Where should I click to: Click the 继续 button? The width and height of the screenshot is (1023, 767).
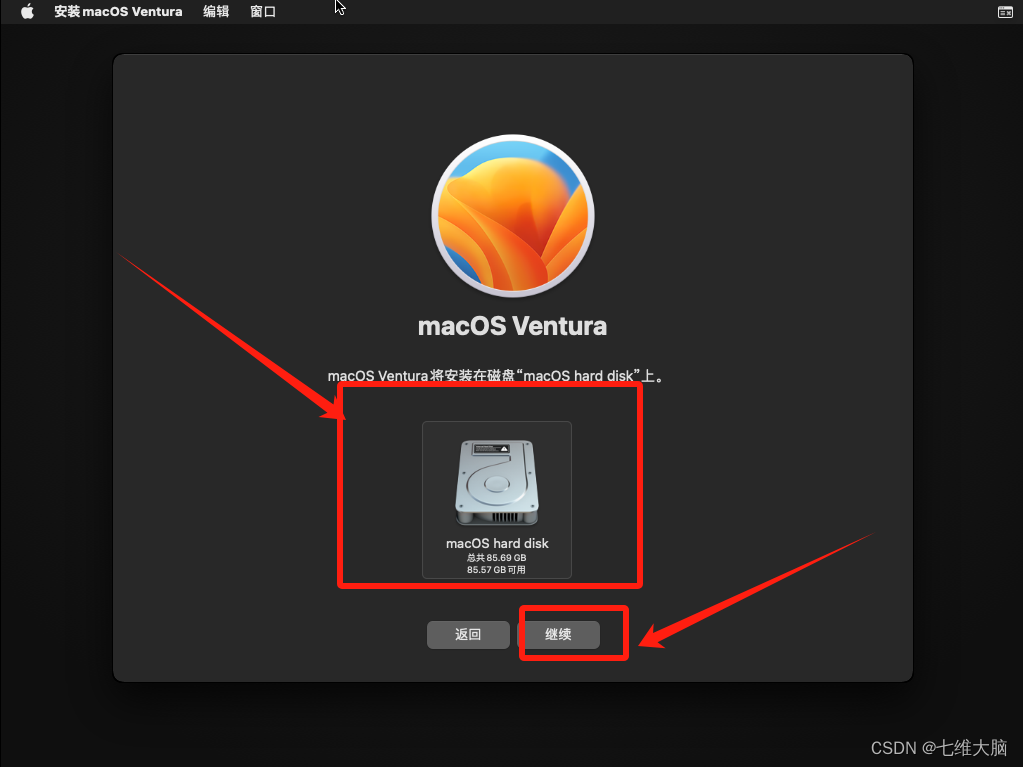point(558,635)
